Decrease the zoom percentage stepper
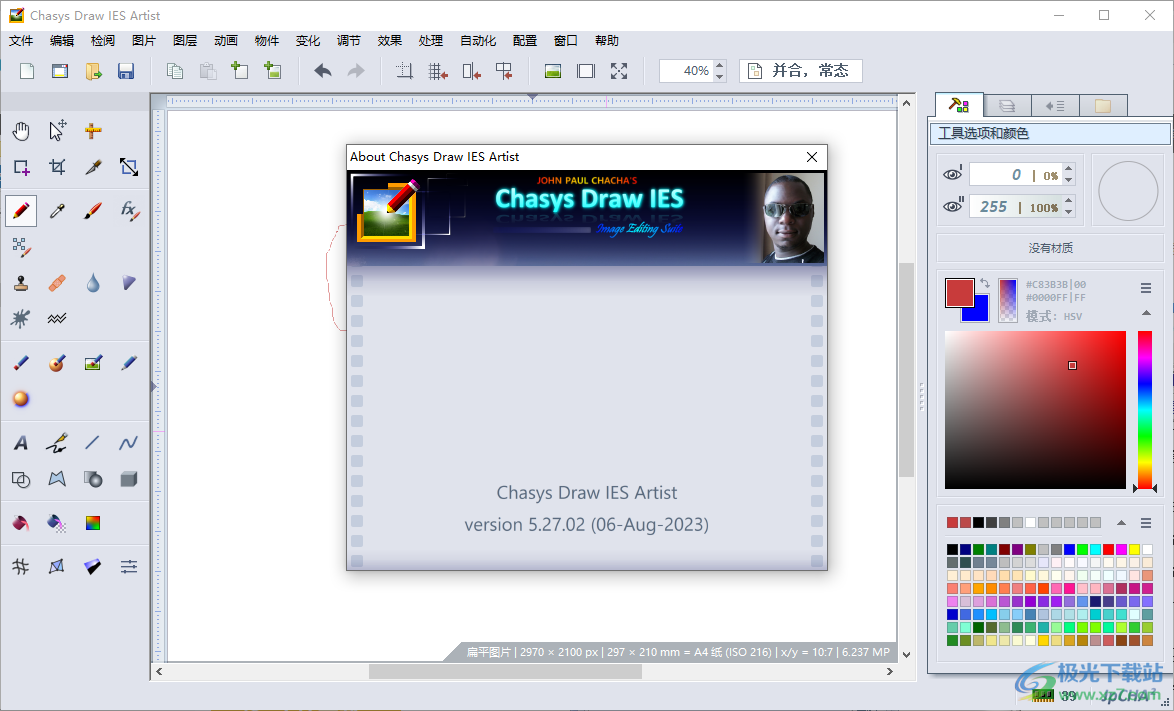This screenshot has height=711, width=1174. 720,76
